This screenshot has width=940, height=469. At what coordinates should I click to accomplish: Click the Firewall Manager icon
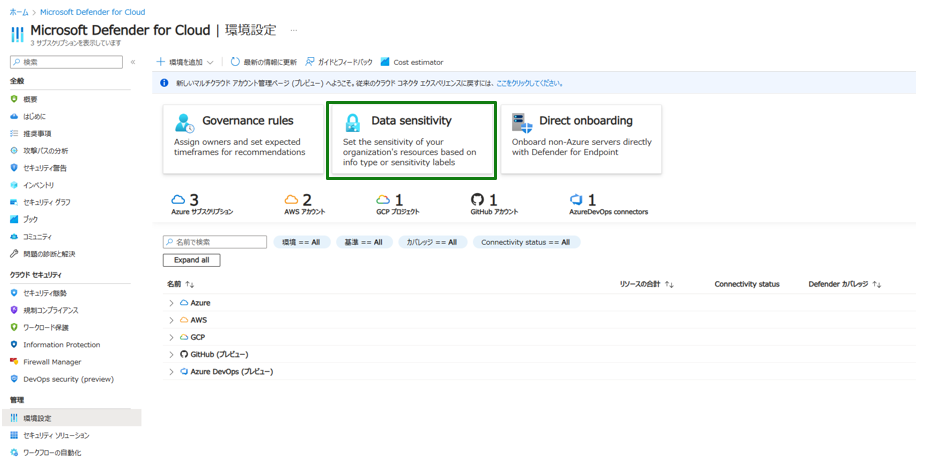[x=14, y=362]
